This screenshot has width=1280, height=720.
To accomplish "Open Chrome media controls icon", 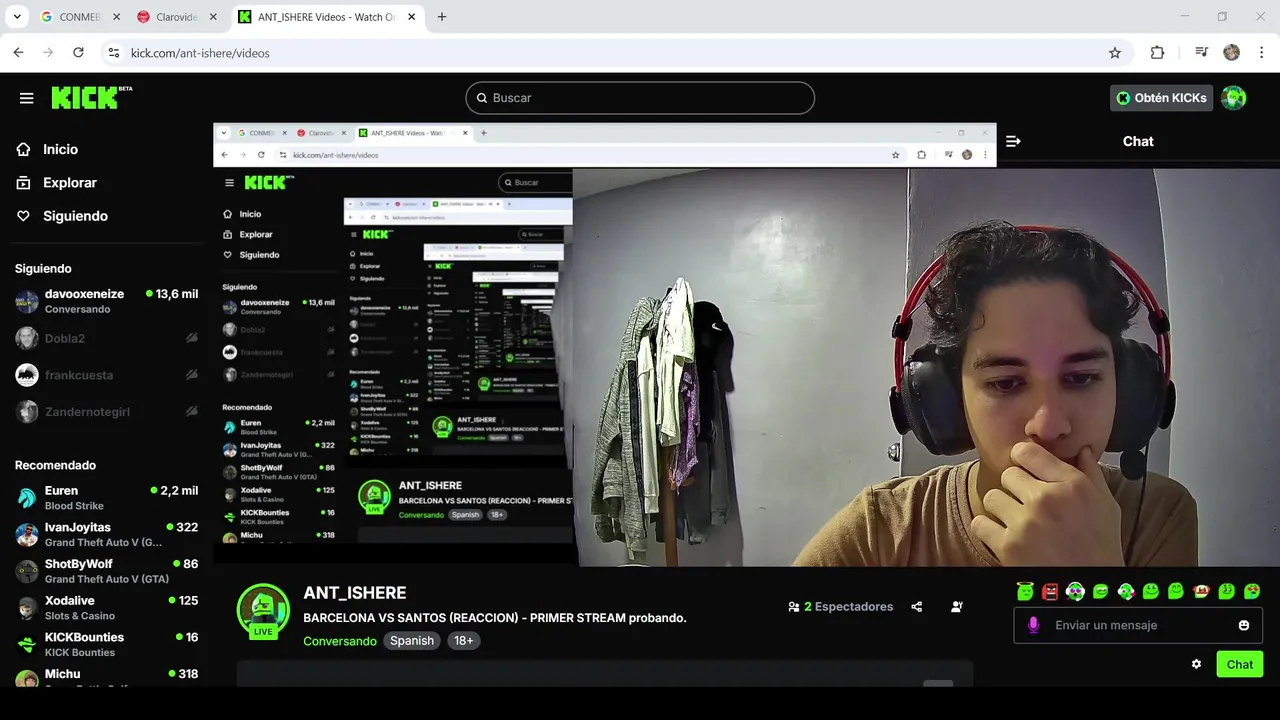I will coord(1201,53).
